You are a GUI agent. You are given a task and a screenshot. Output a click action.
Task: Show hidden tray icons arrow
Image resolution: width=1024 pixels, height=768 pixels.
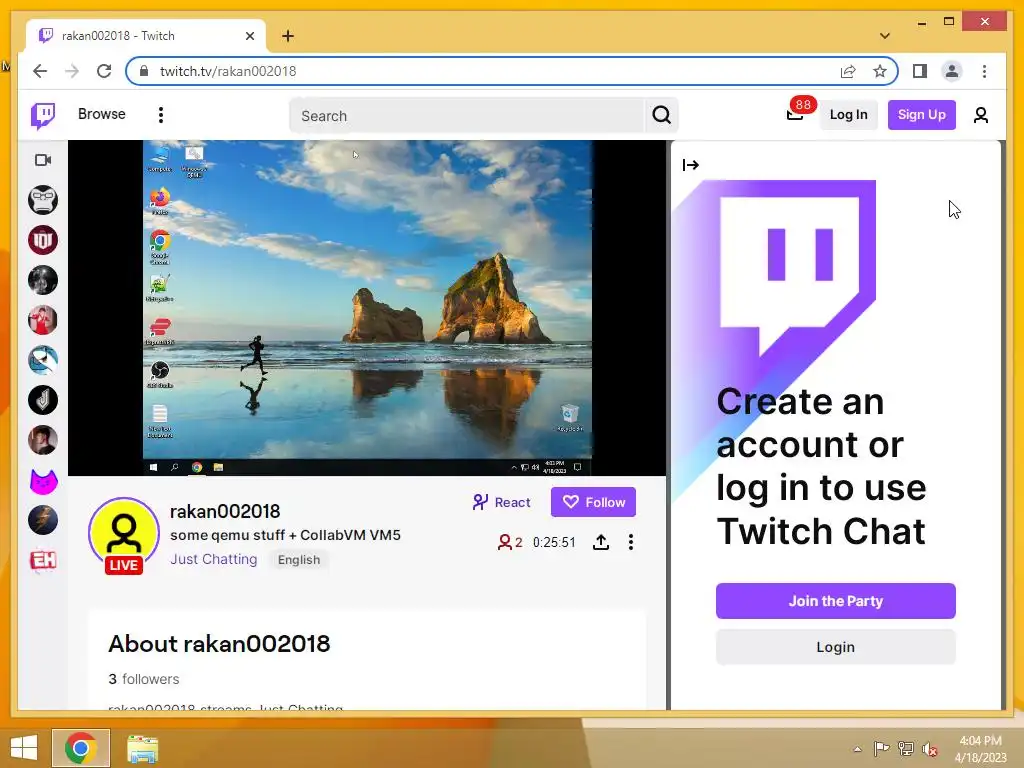(857, 749)
